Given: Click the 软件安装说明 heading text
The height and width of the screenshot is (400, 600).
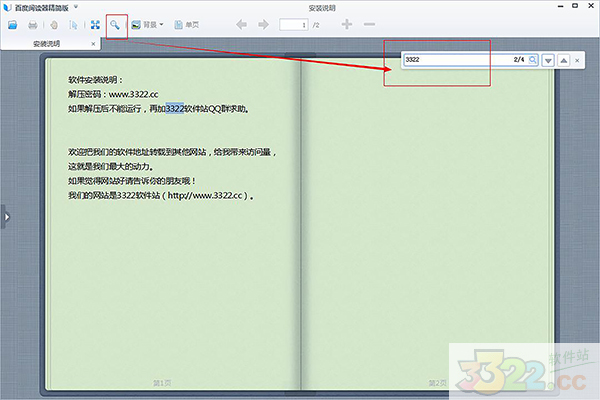Looking at the screenshot, I should click(x=96, y=80).
